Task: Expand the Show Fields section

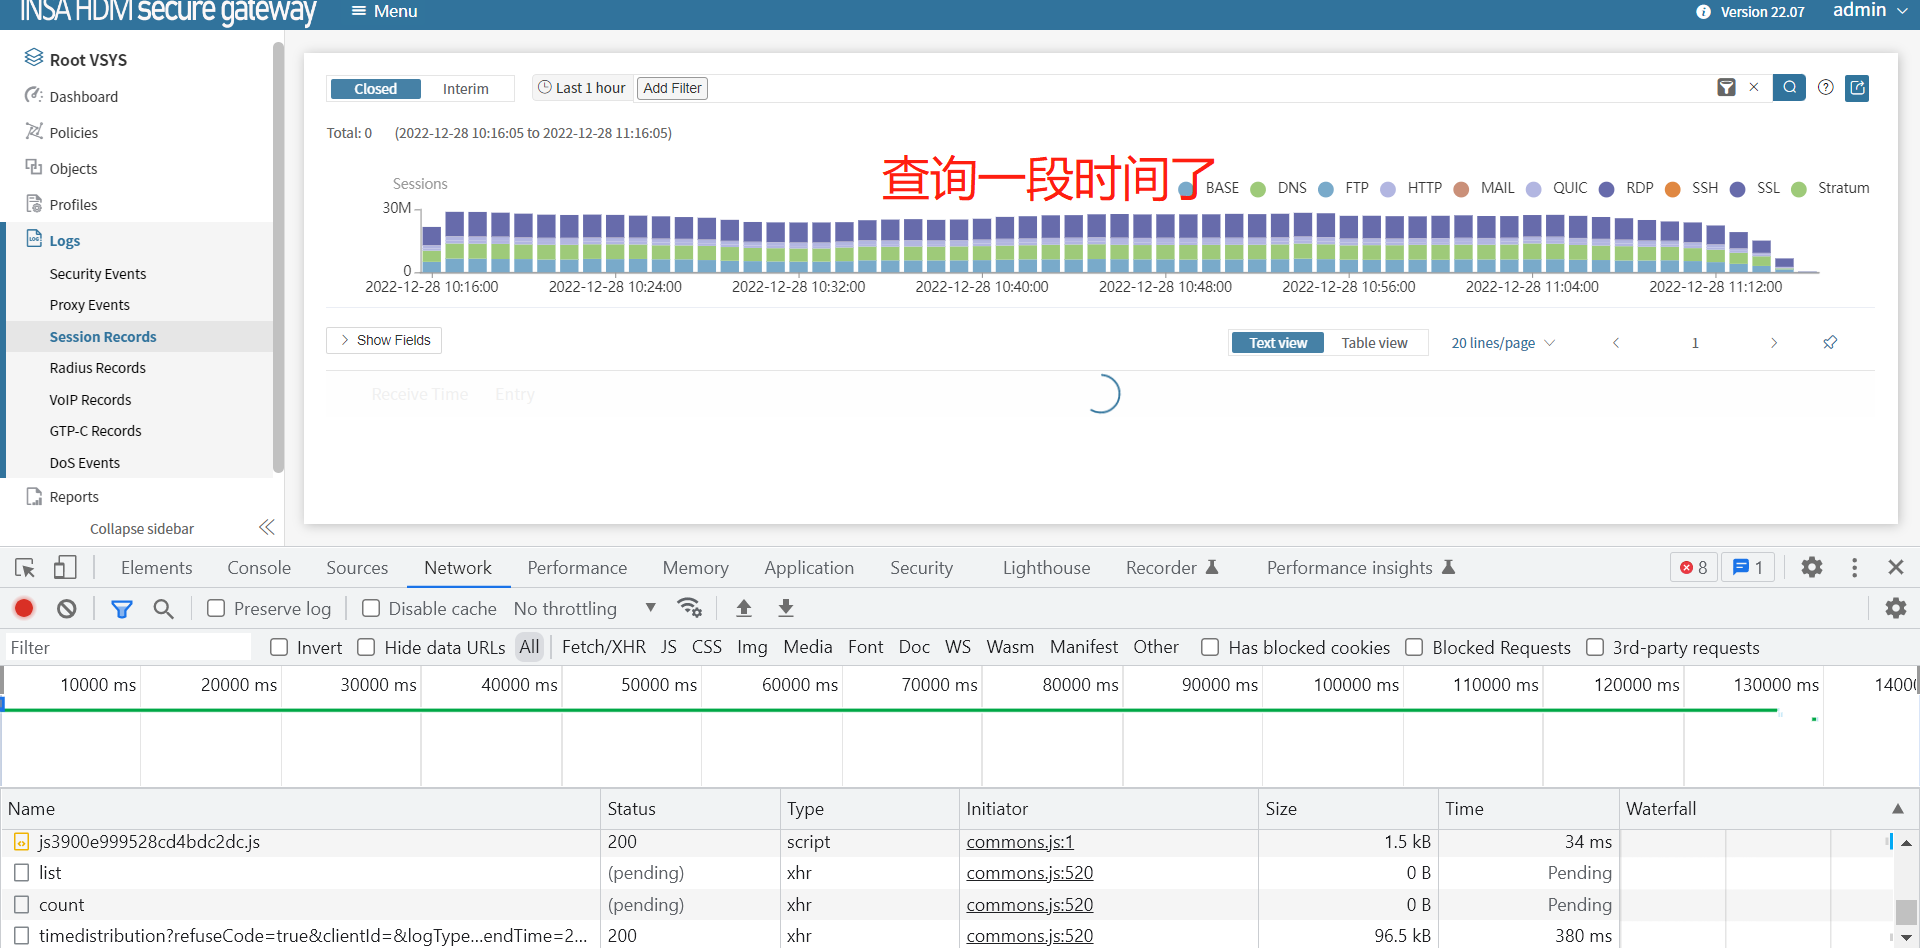Action: [x=384, y=340]
